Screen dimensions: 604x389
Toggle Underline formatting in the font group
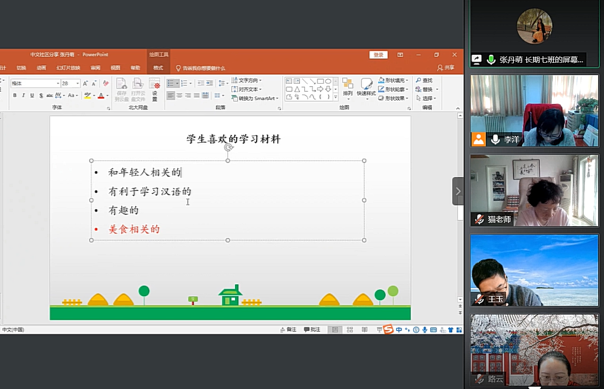pos(32,95)
